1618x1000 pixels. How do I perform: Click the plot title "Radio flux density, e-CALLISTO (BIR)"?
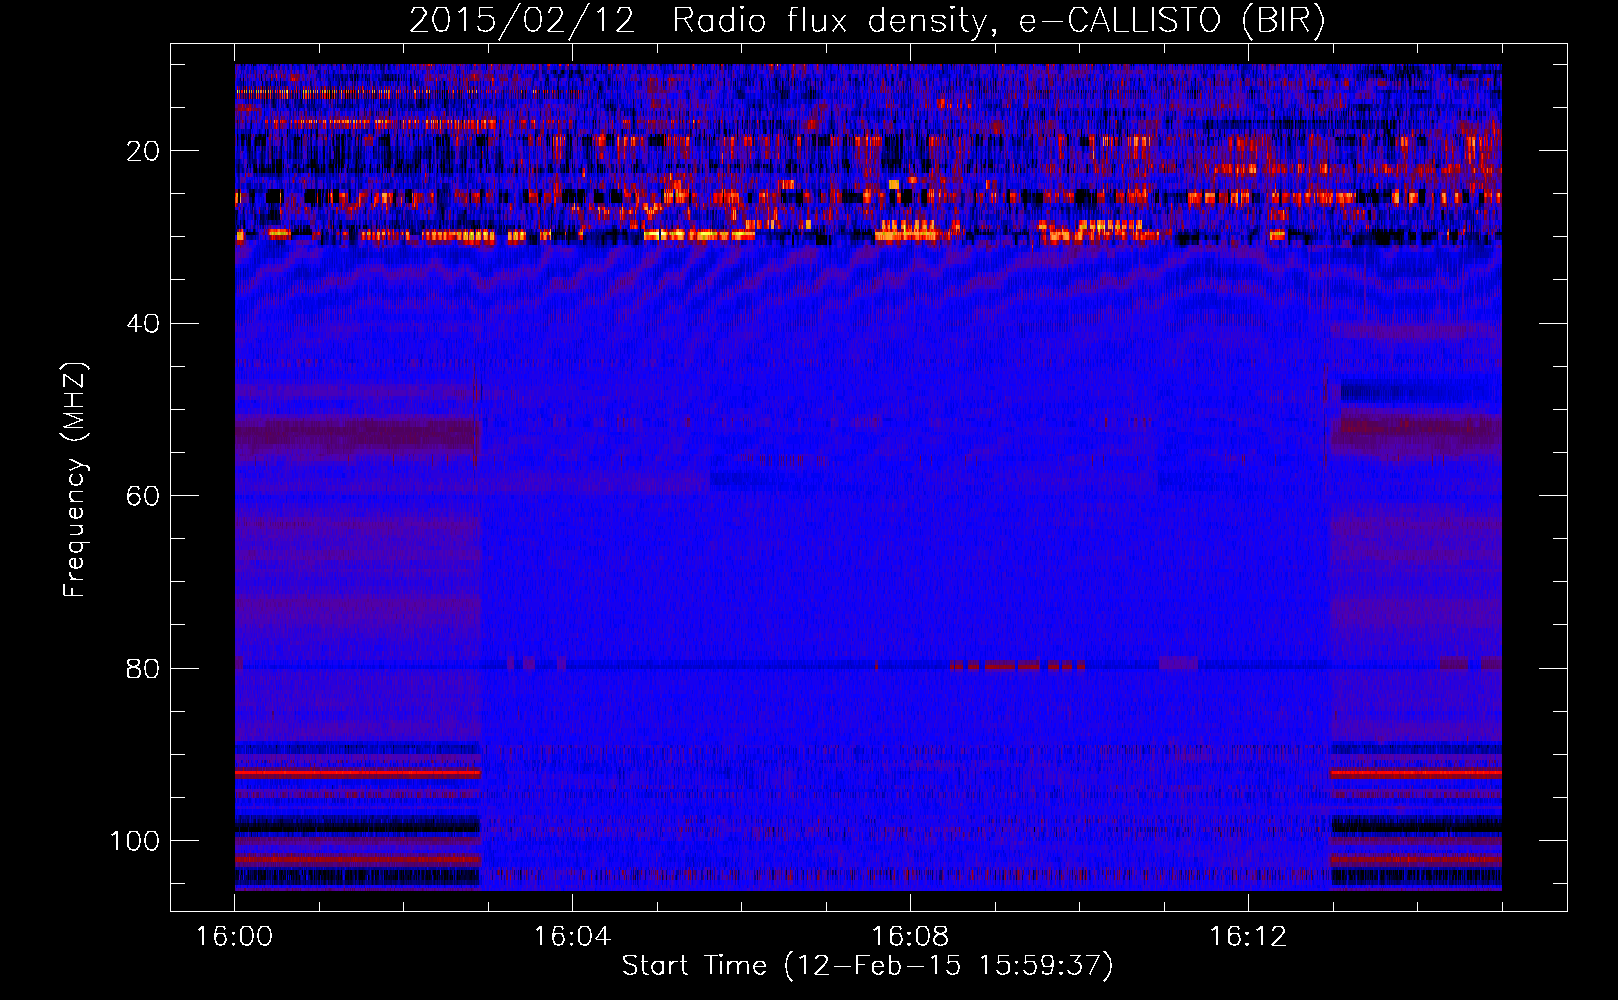998,21
